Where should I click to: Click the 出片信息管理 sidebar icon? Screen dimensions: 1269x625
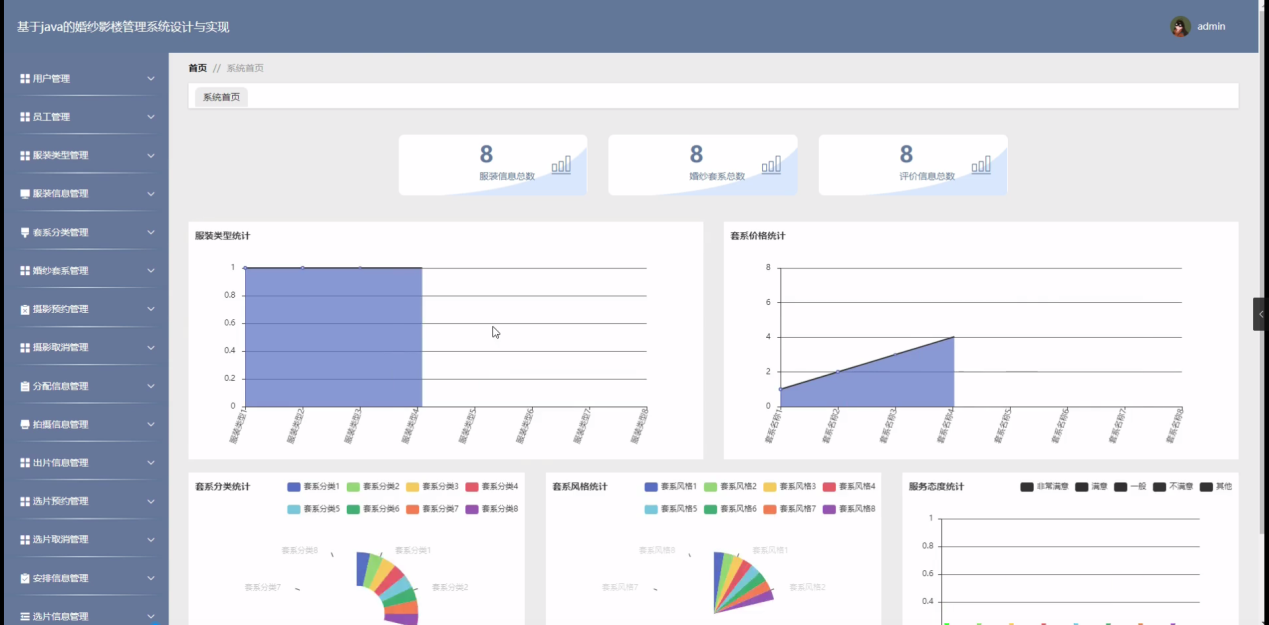pyautogui.click(x=25, y=463)
